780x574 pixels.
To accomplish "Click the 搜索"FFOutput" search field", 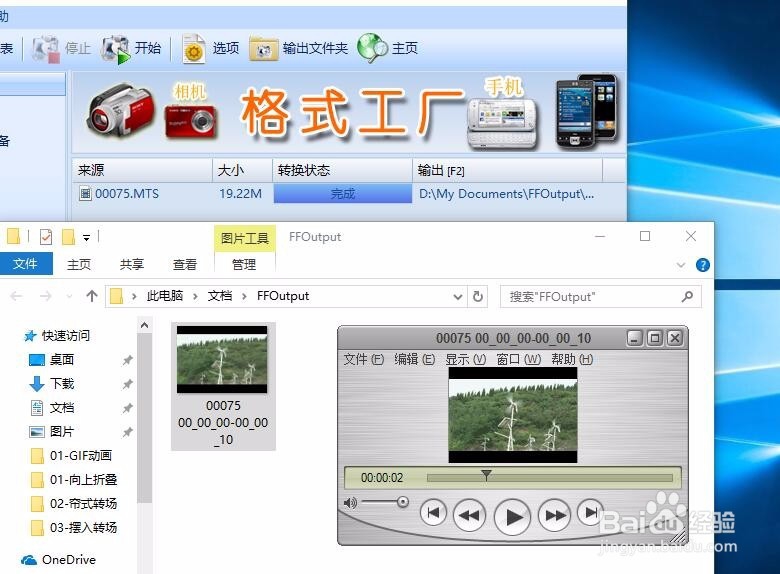I will click(x=600, y=297).
